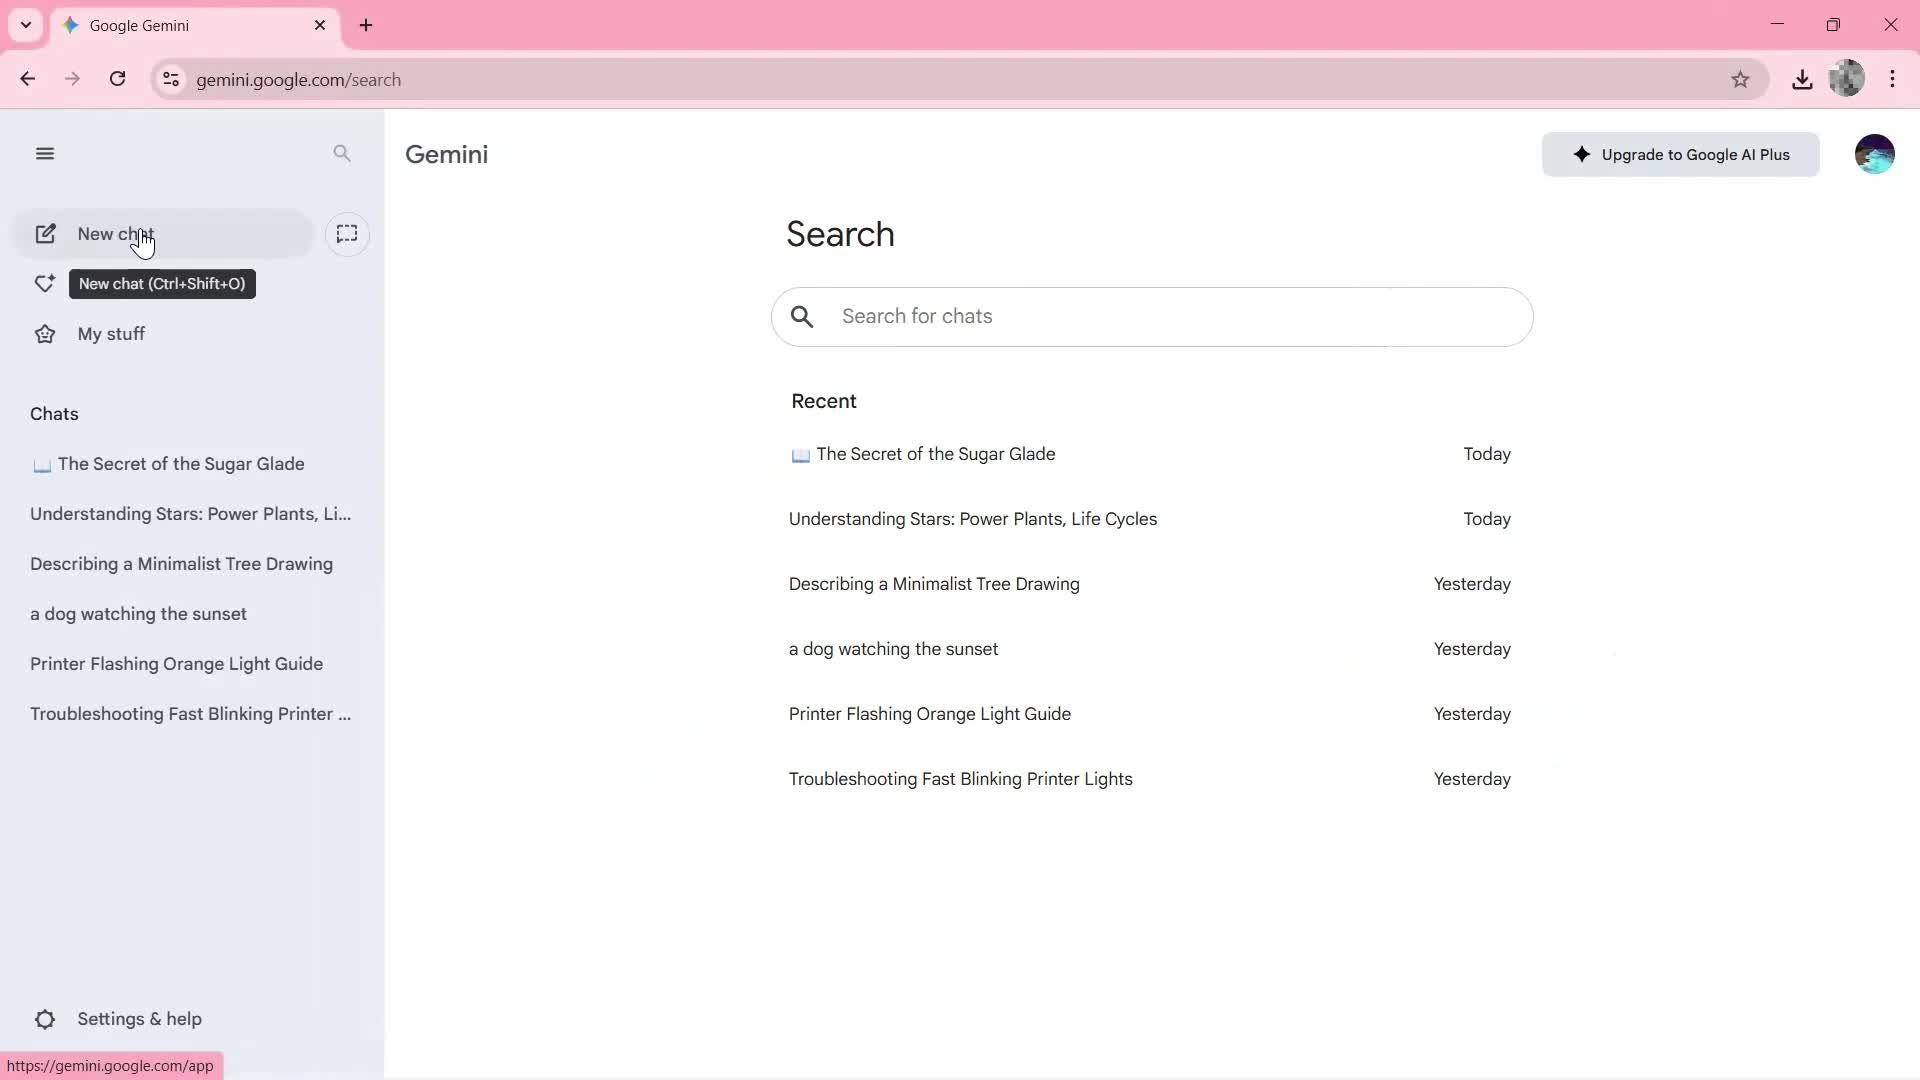1920x1080 pixels.
Task: Open Settings & help via gear icon
Action: tap(45, 1018)
